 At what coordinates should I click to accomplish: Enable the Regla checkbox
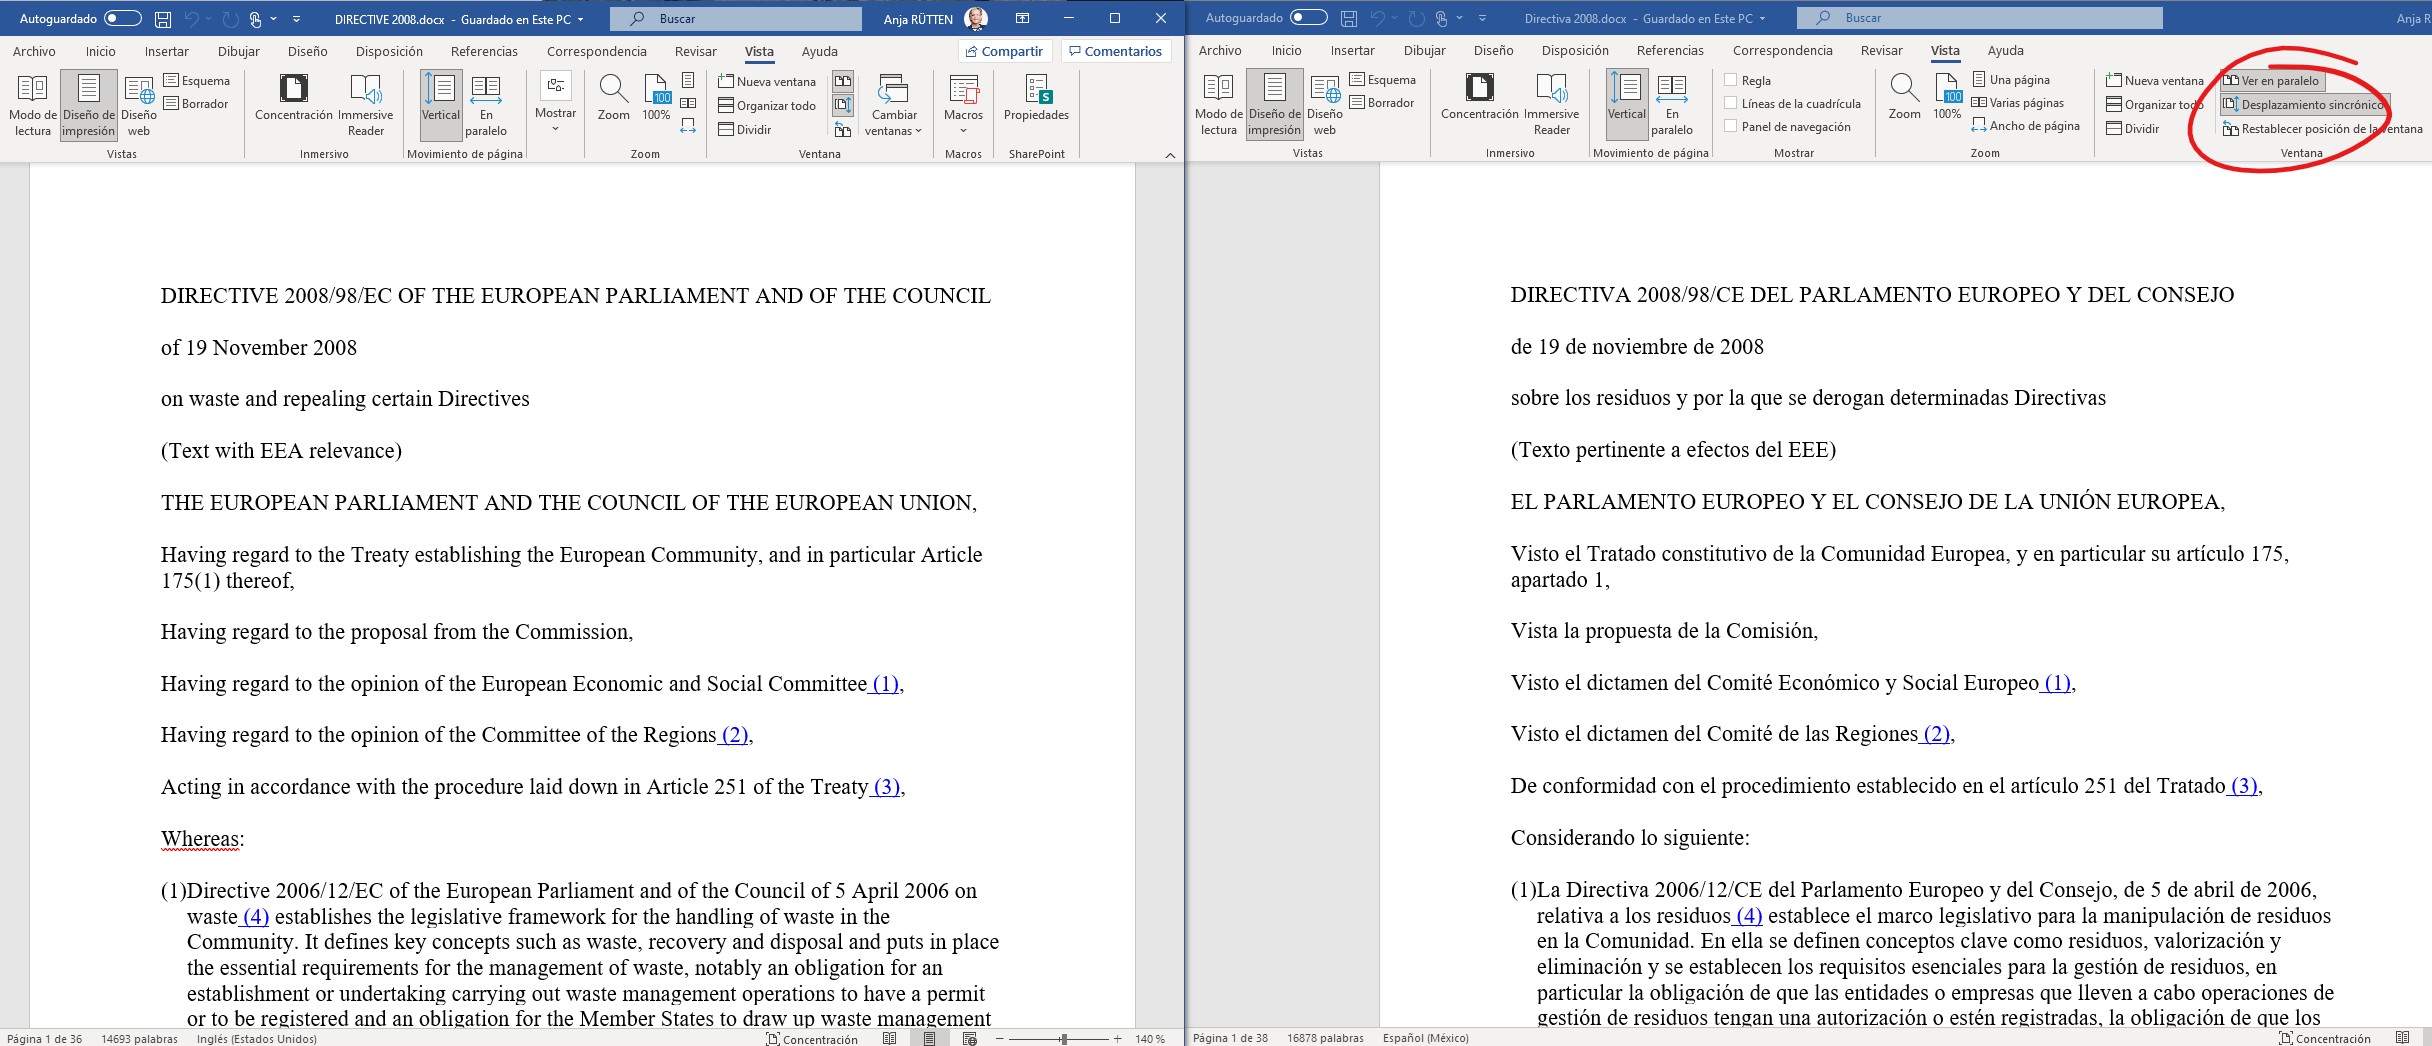click(x=1732, y=81)
